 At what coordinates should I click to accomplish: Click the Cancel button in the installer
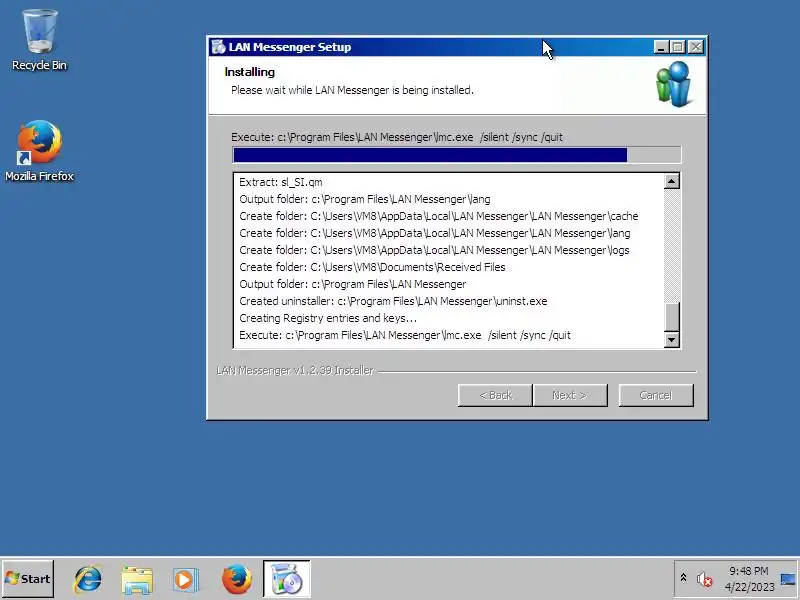point(656,395)
